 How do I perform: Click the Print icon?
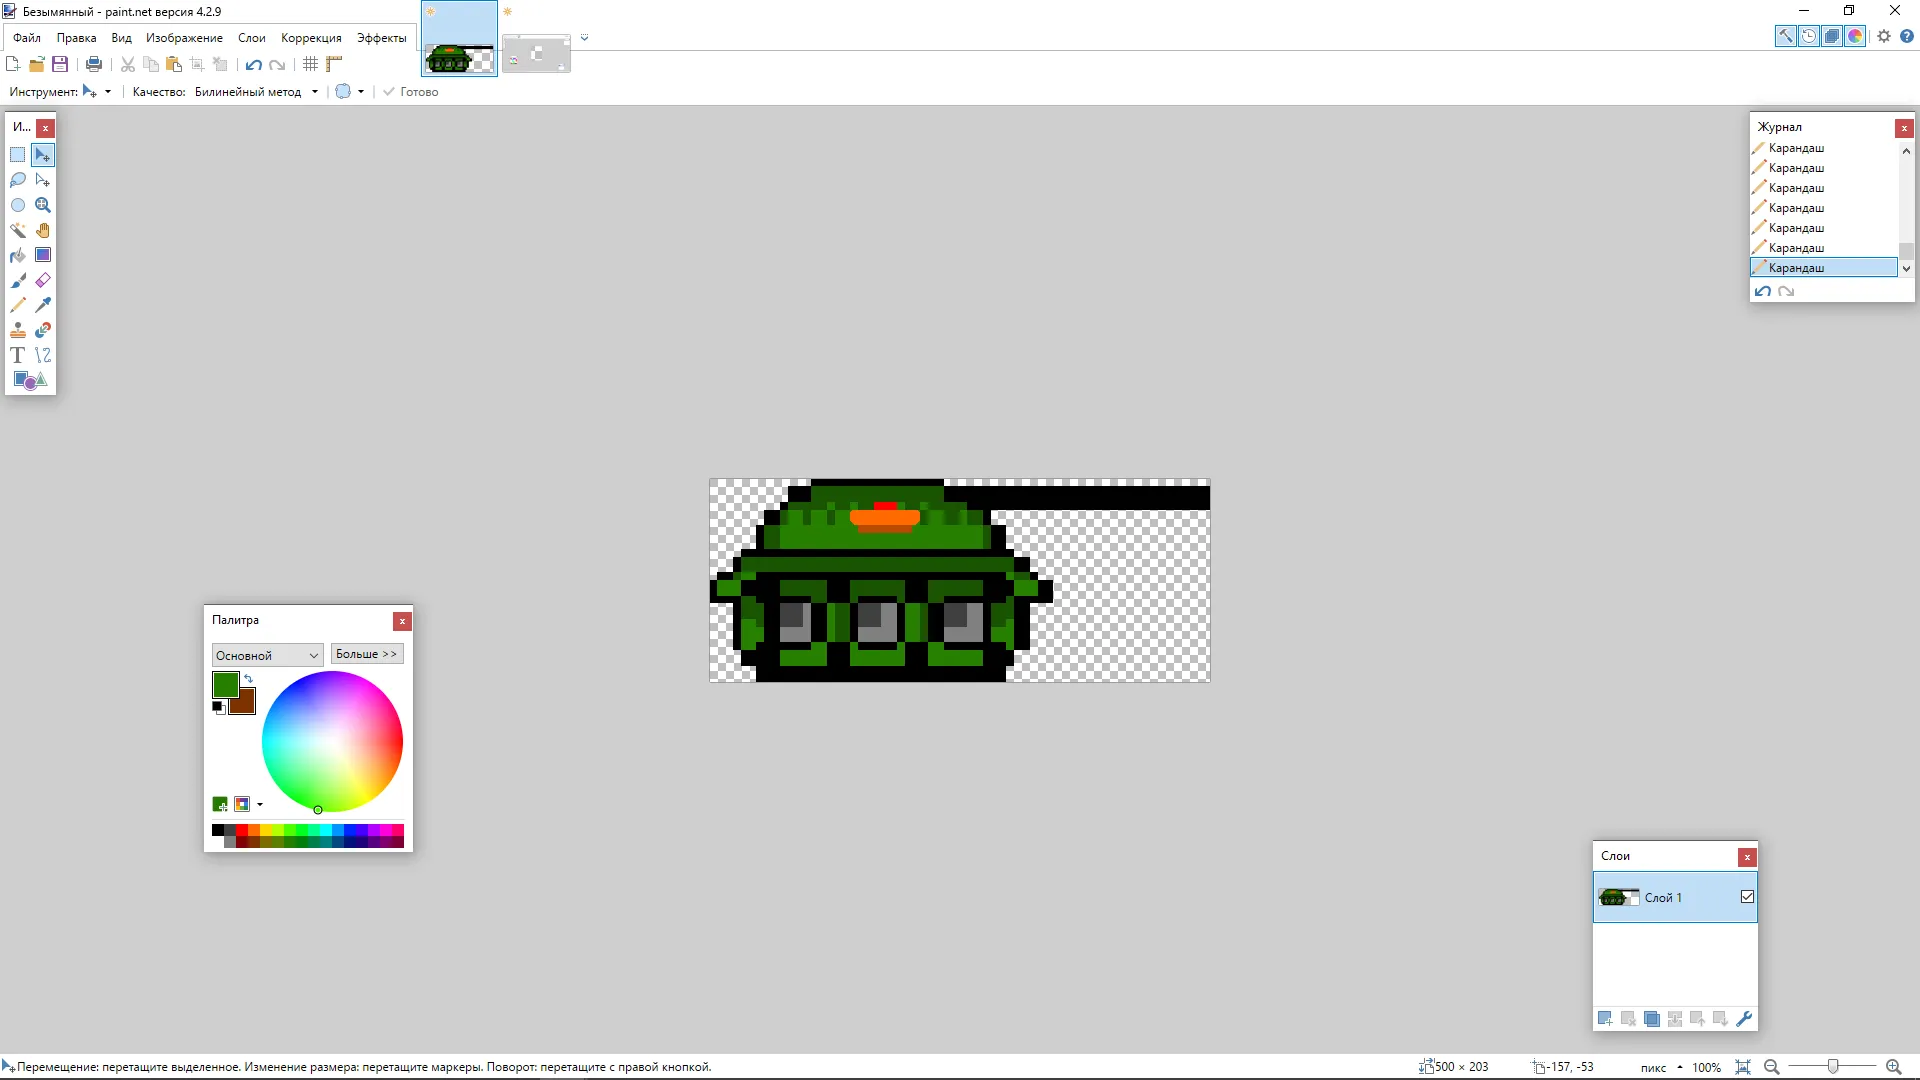94,64
